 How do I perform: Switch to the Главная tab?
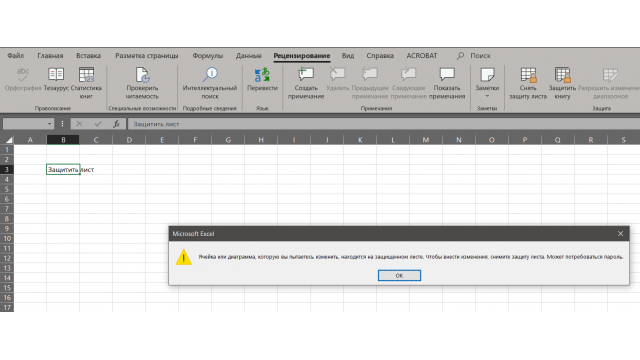(x=50, y=56)
